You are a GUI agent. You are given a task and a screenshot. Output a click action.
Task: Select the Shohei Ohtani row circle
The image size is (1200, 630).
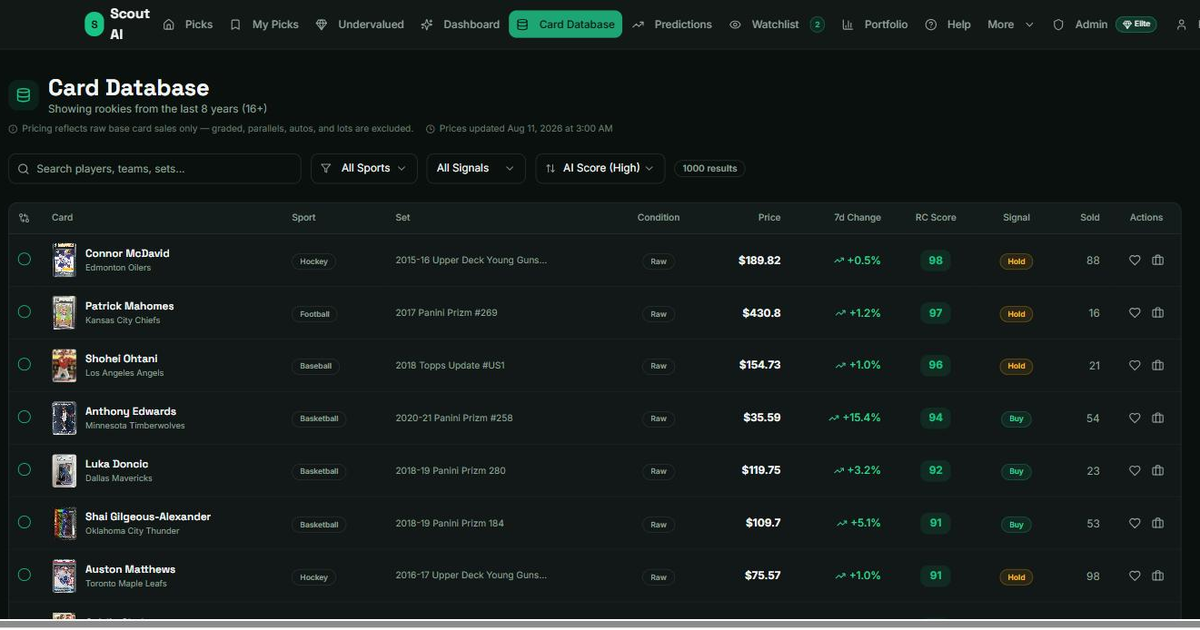24,364
